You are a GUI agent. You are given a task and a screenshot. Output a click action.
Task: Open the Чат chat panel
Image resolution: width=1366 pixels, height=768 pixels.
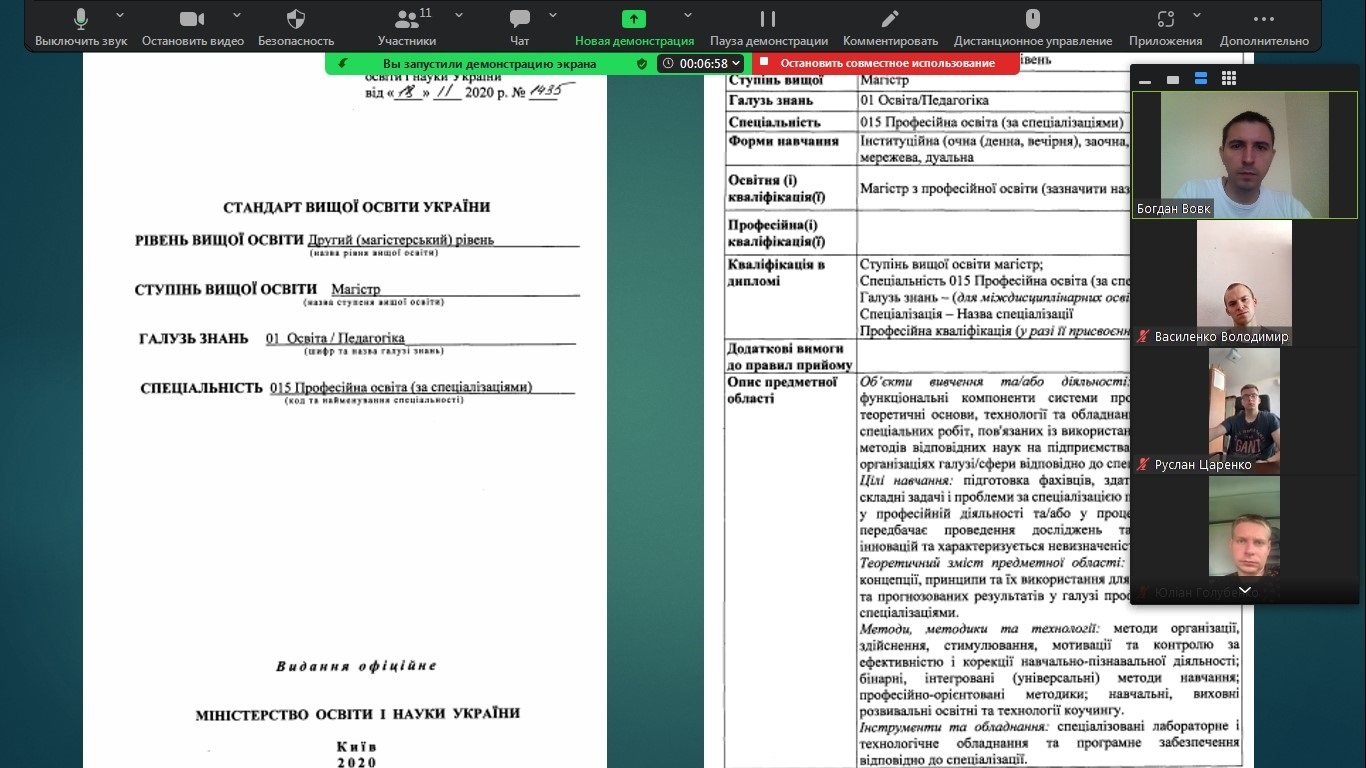(x=519, y=26)
